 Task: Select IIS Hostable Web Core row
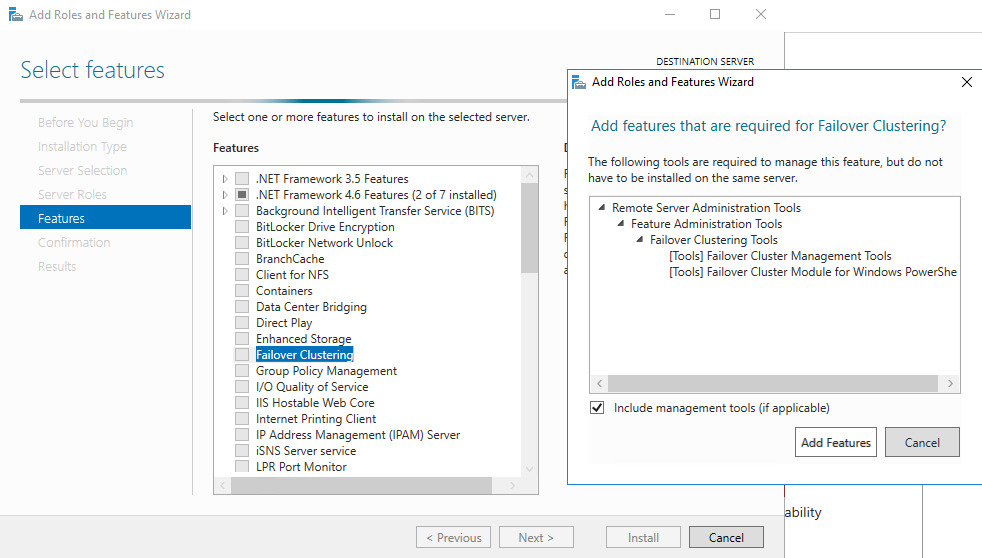[315, 403]
